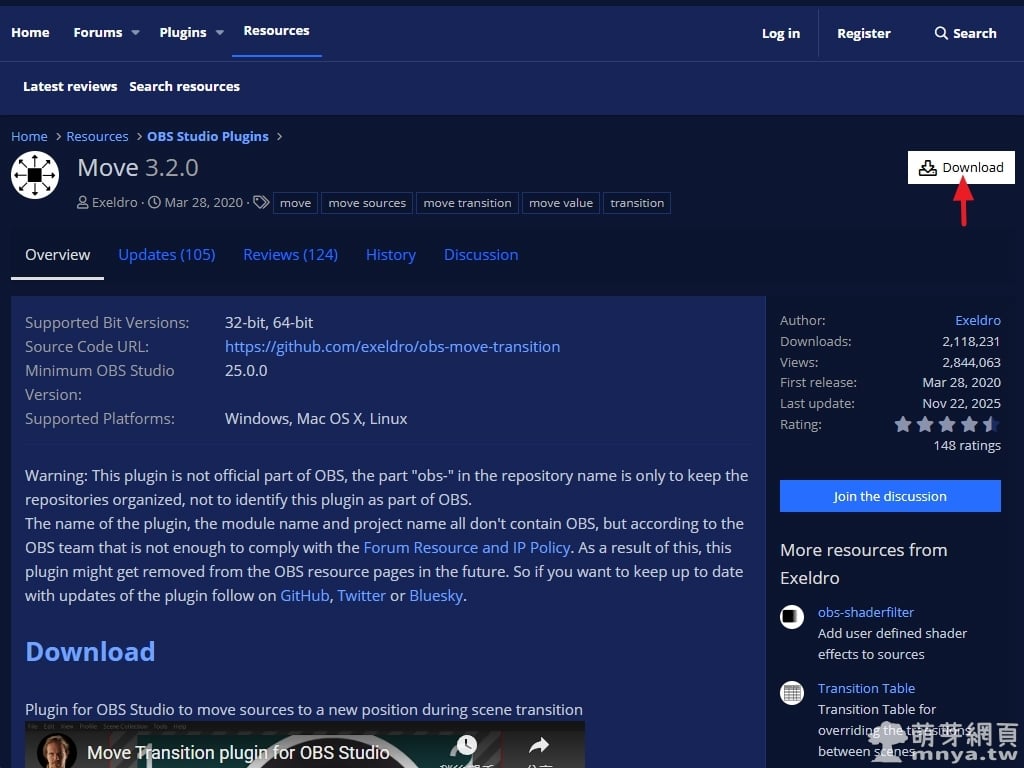Click Join the discussion button

(890, 496)
